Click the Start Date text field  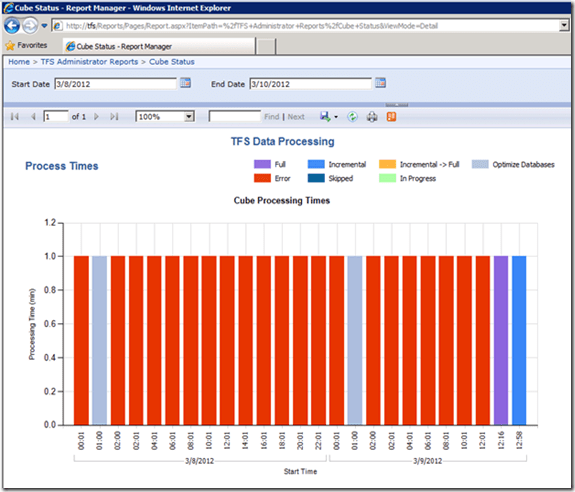click(x=116, y=84)
